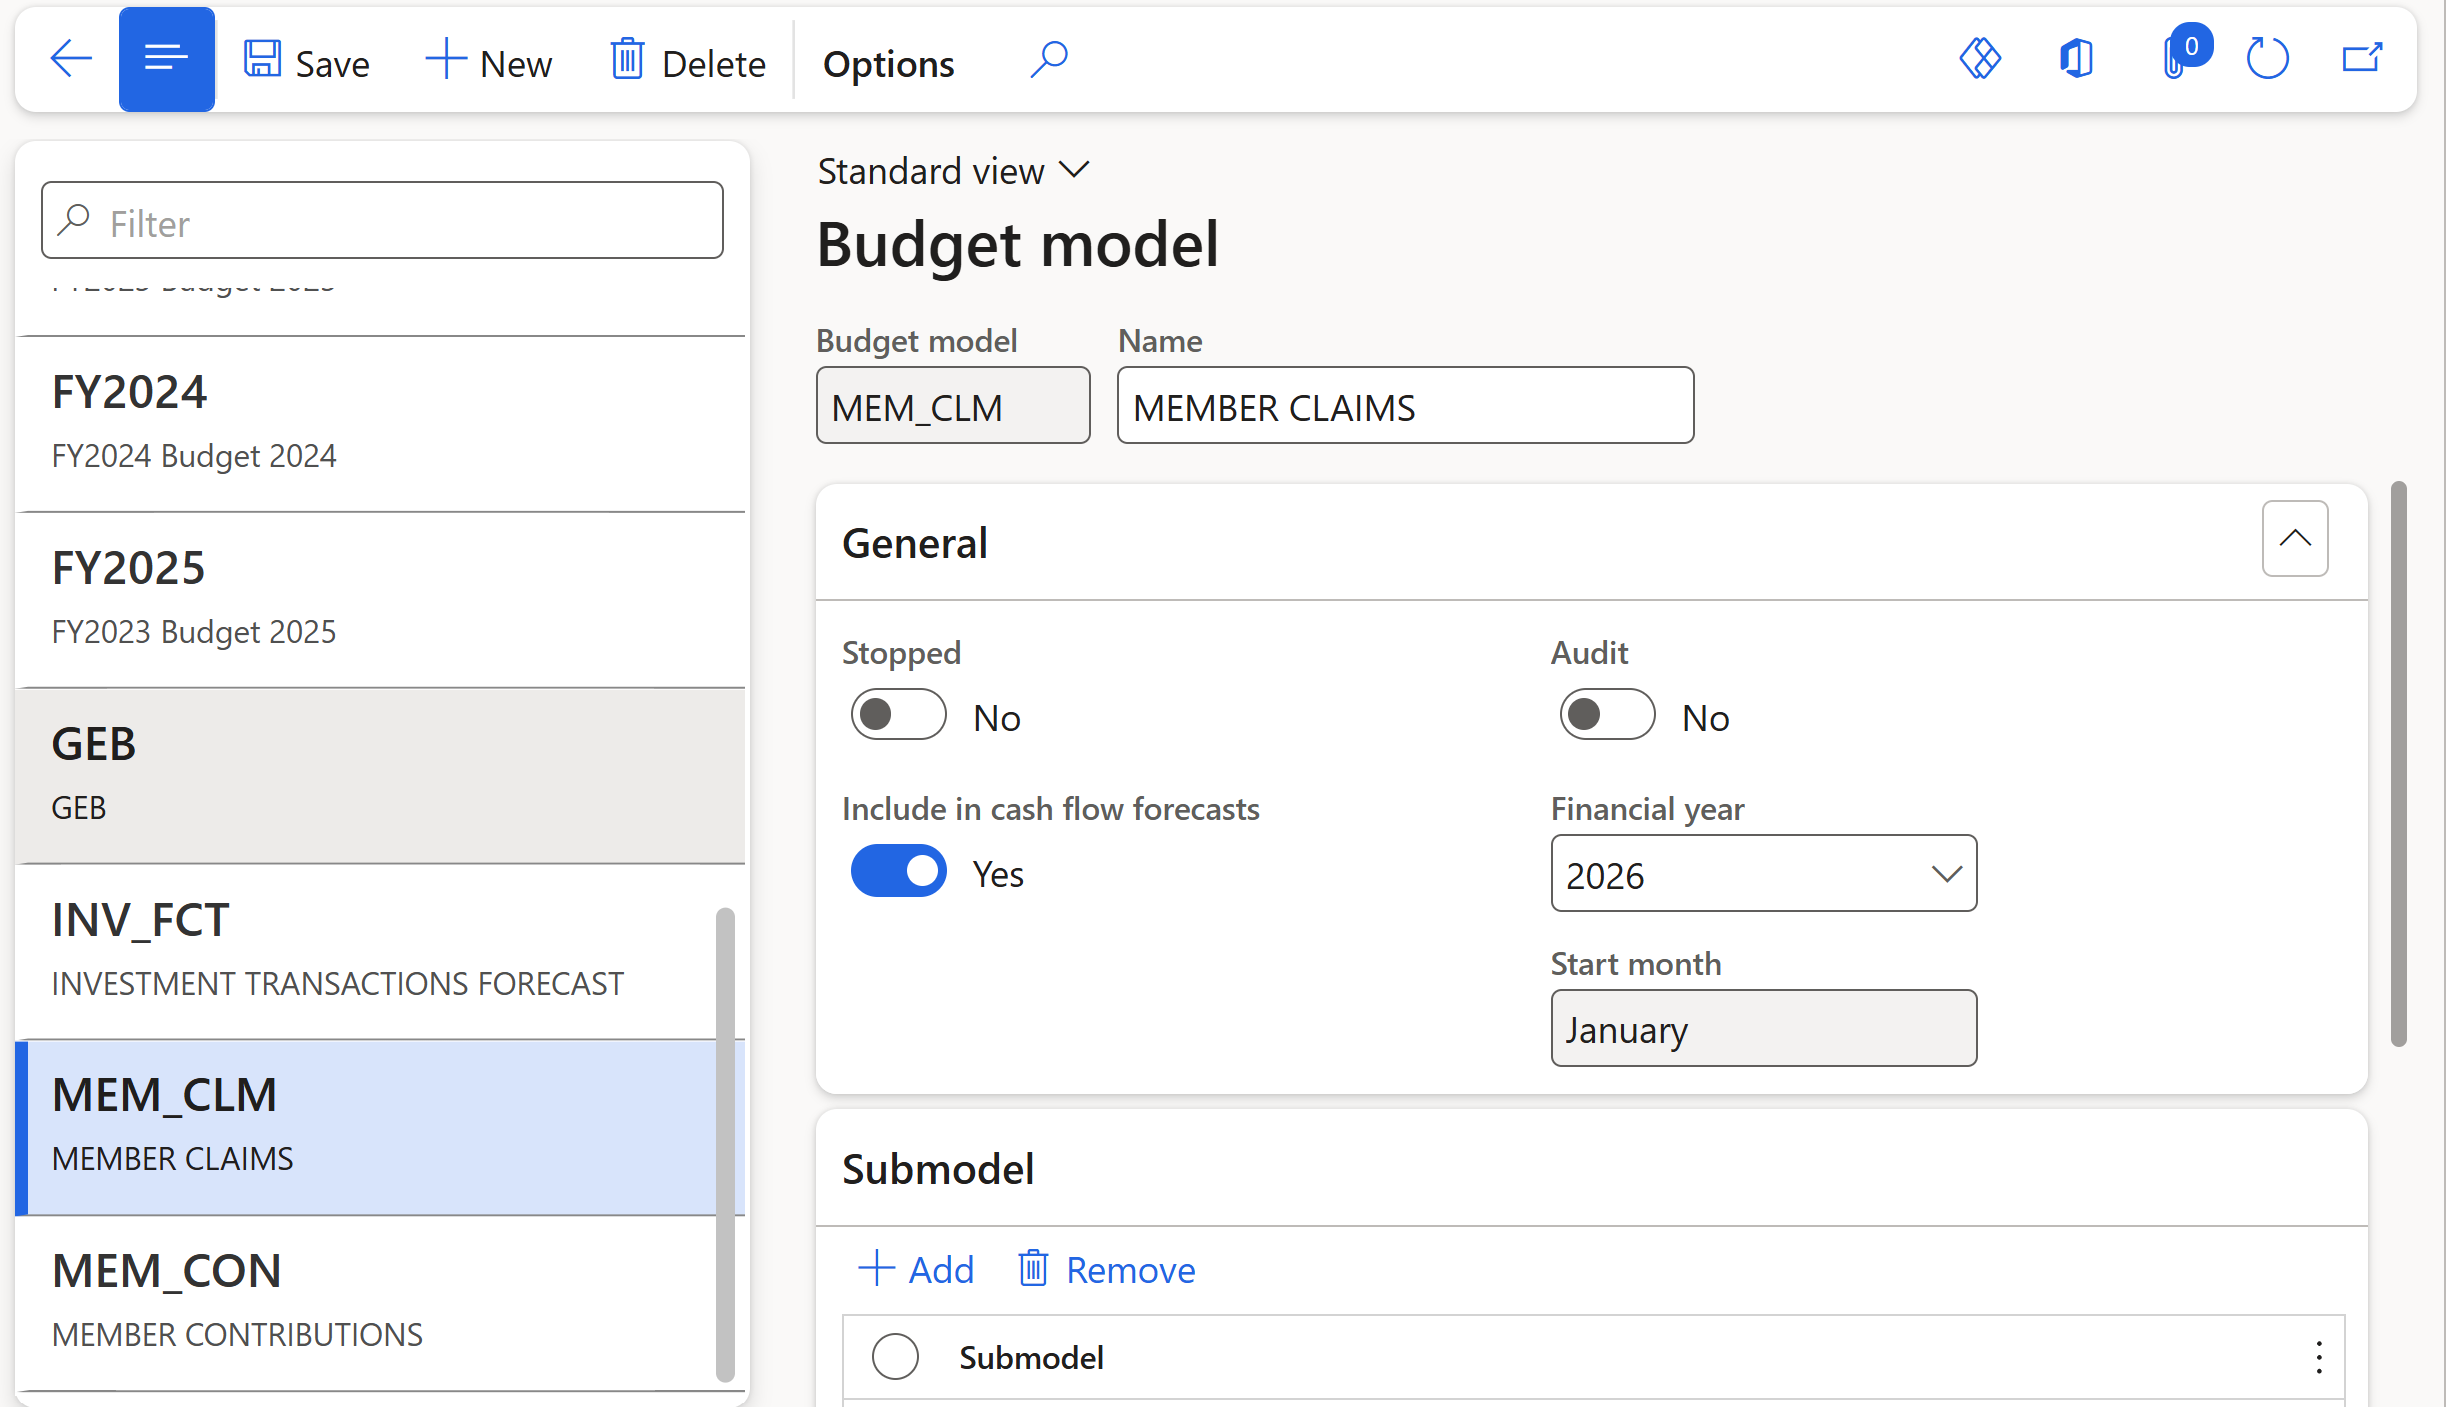Click the Budget model field MEM_CLM
The image size is (2446, 1407).
953,406
